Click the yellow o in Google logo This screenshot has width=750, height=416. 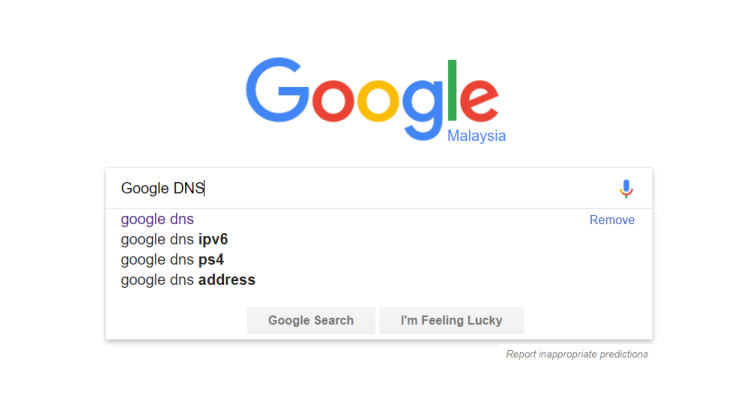click(x=378, y=101)
